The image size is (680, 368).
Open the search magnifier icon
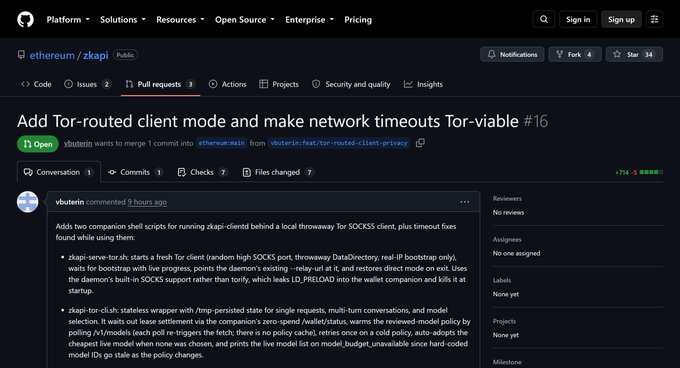click(544, 20)
